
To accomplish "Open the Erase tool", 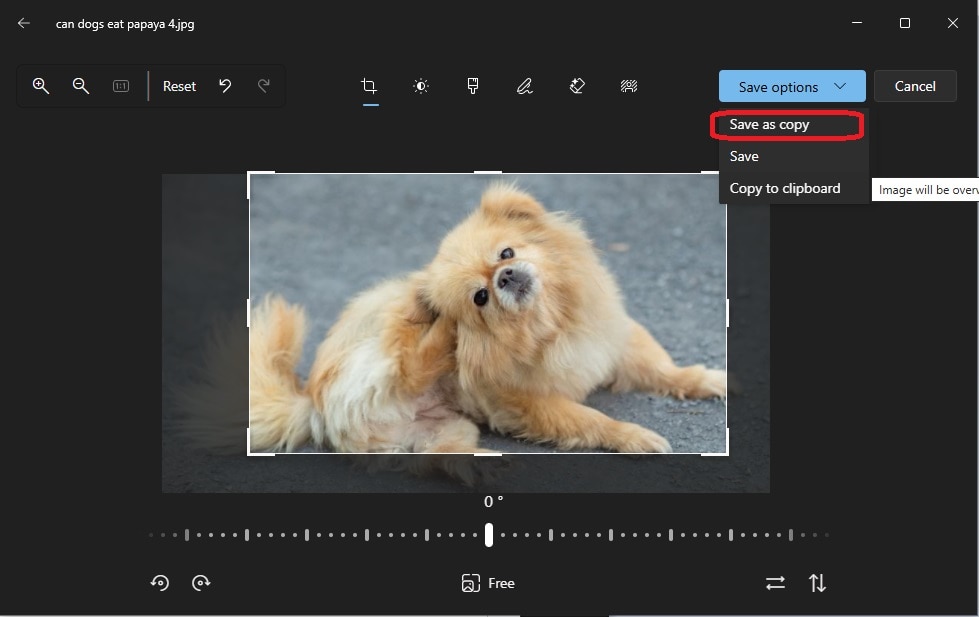I will click(x=577, y=86).
